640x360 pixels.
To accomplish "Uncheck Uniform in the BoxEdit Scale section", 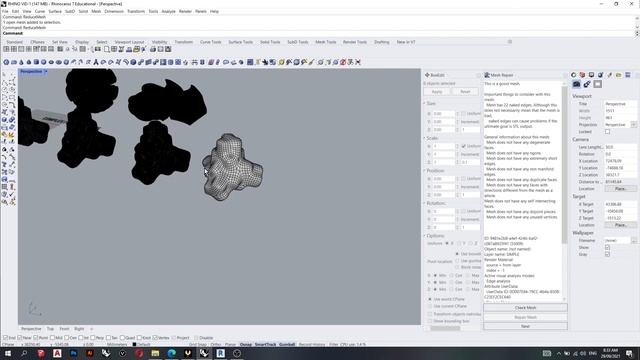I will (464, 146).
